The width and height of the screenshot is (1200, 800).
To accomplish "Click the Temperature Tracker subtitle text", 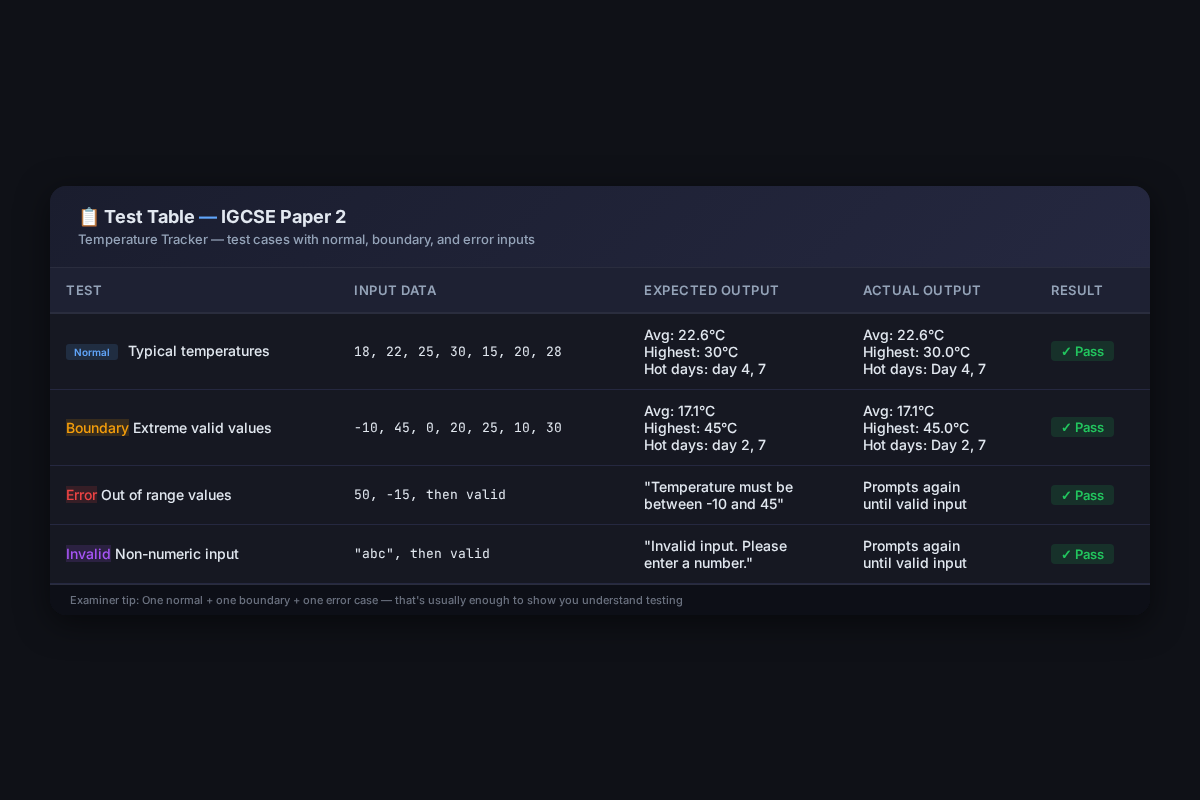I will pos(306,240).
